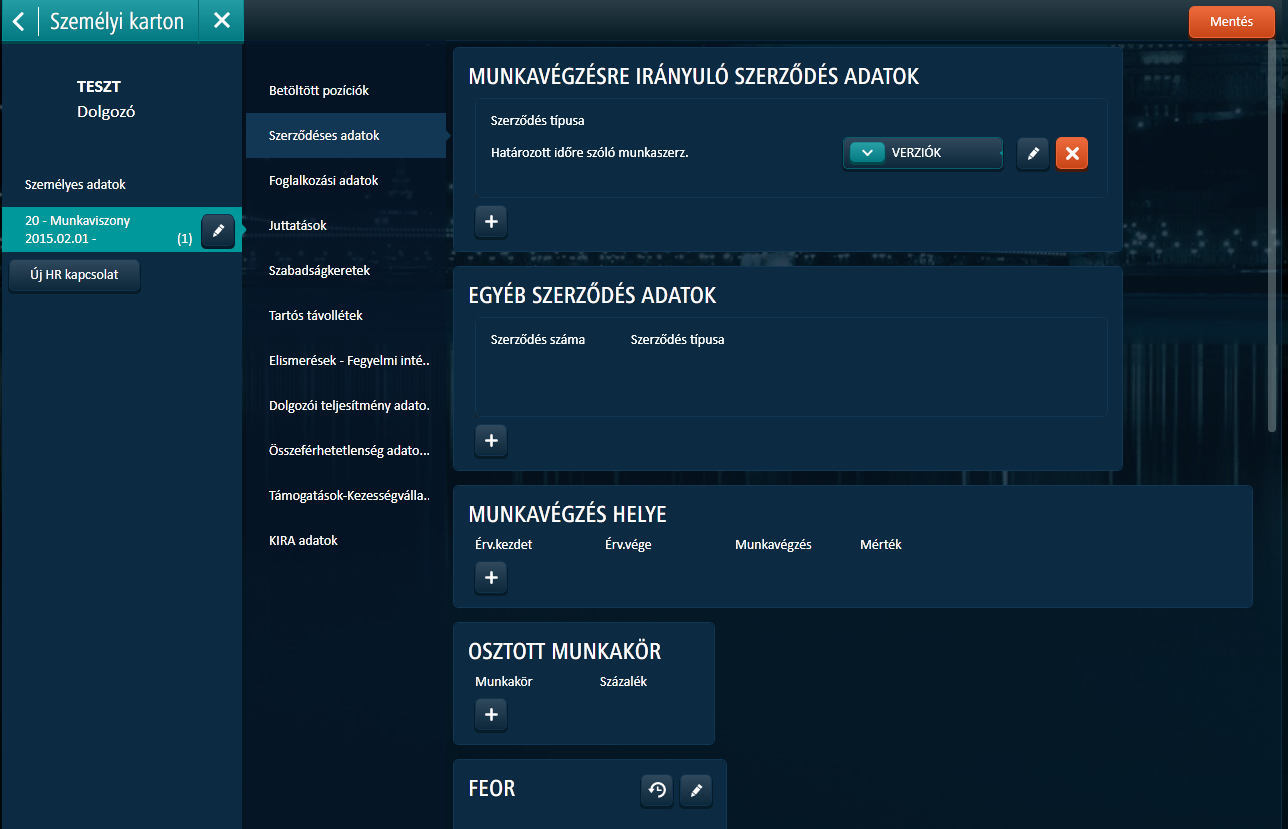
Task: Click the Szerződés száma column header
Action: (538, 340)
